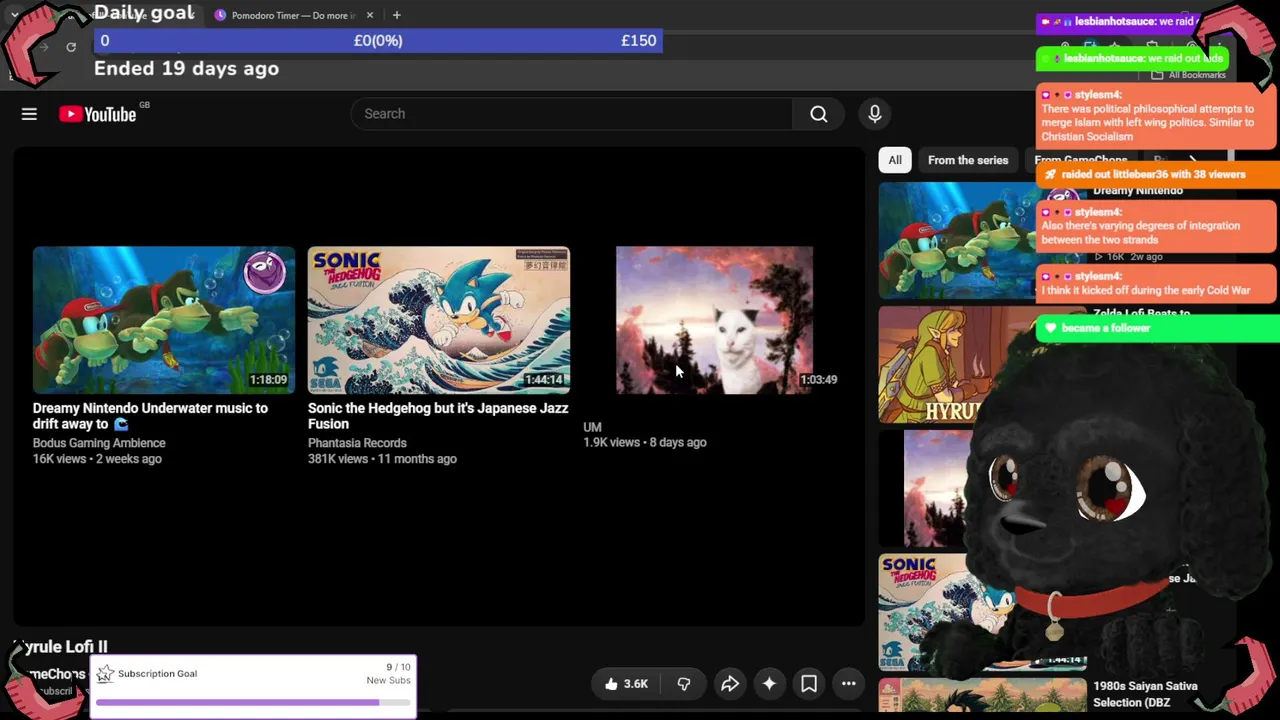Screen dimensions: 1280x720
Task: Close the Pomodoro Timer browser tab
Action: click(370, 15)
